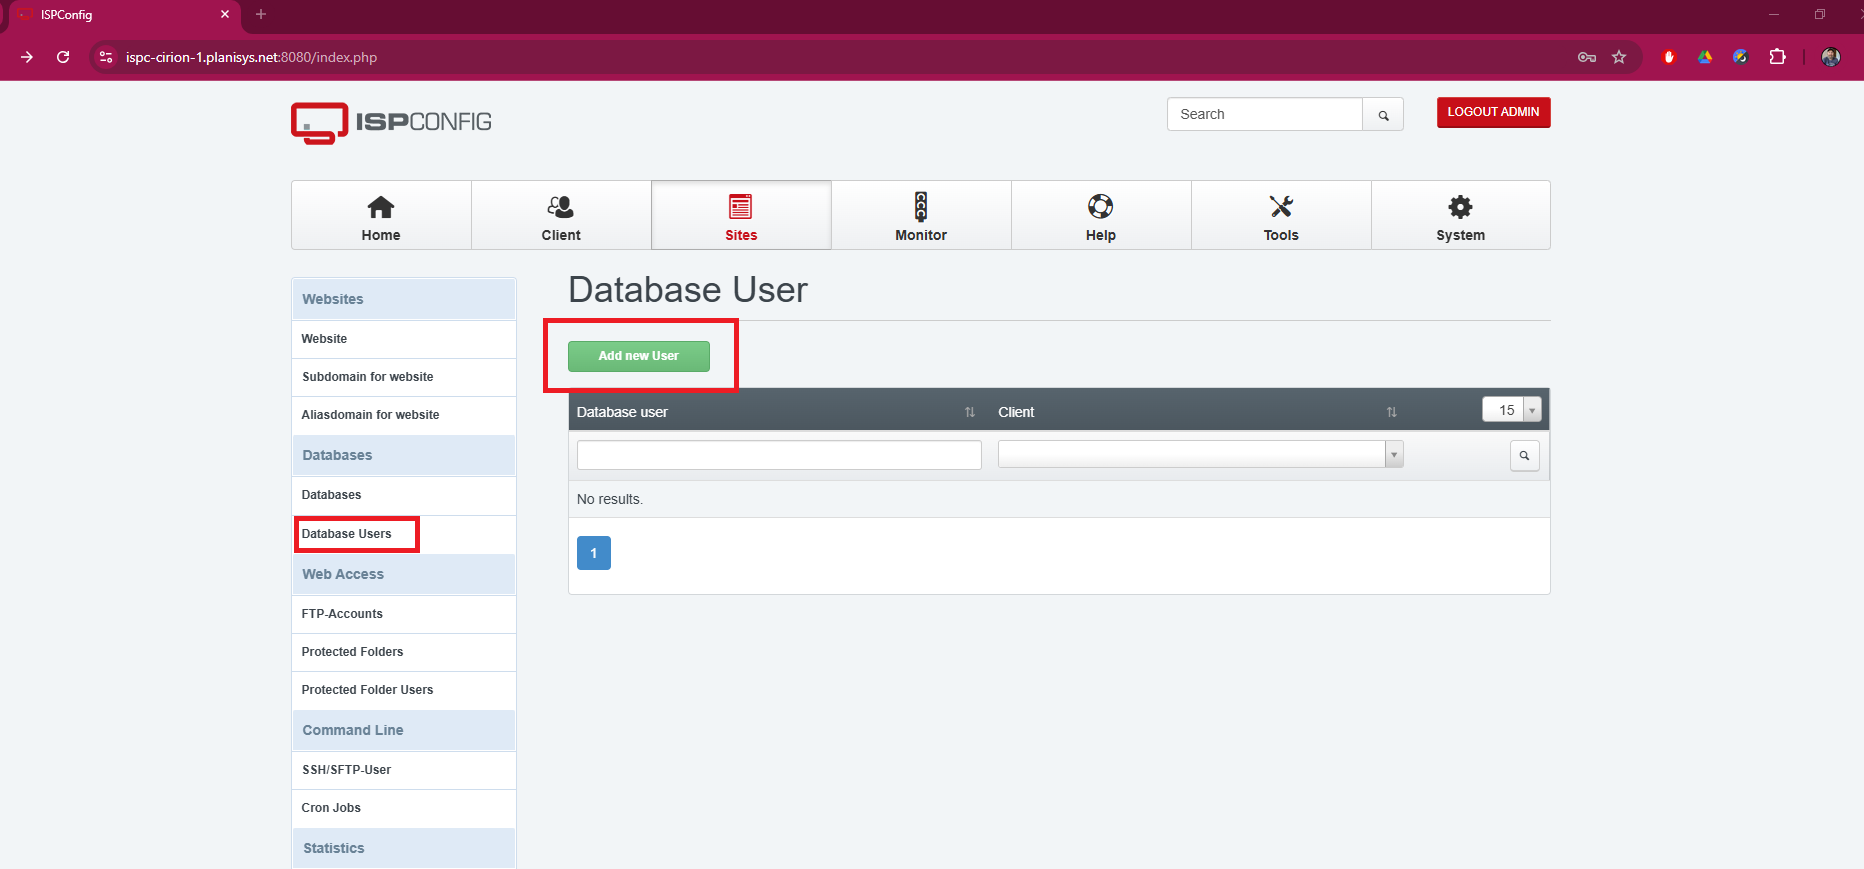Open the Home module
1864x869 pixels.
(381, 216)
